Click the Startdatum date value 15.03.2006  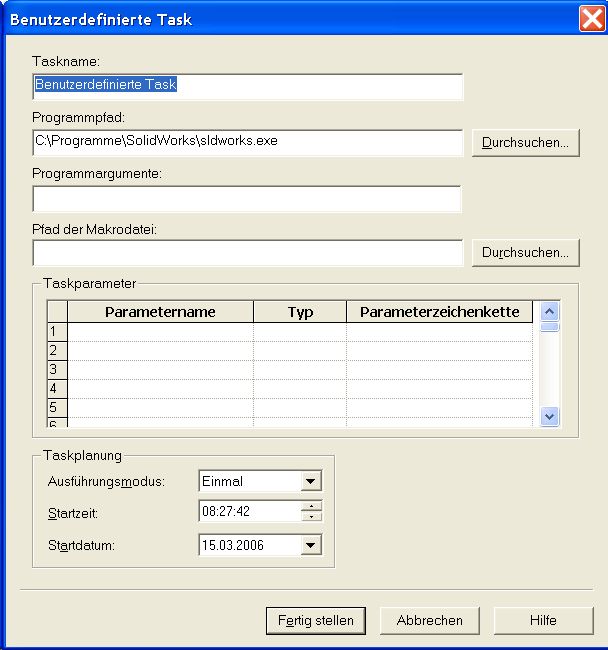pos(233,545)
